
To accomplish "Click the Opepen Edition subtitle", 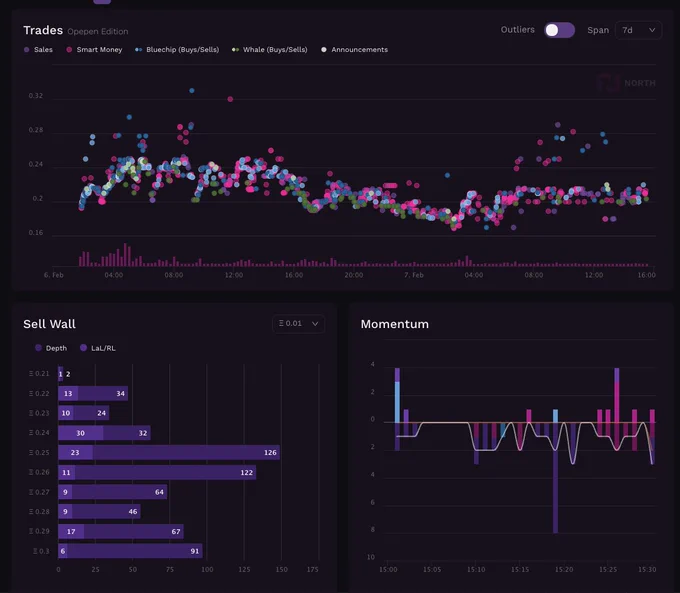I will pos(98,32).
